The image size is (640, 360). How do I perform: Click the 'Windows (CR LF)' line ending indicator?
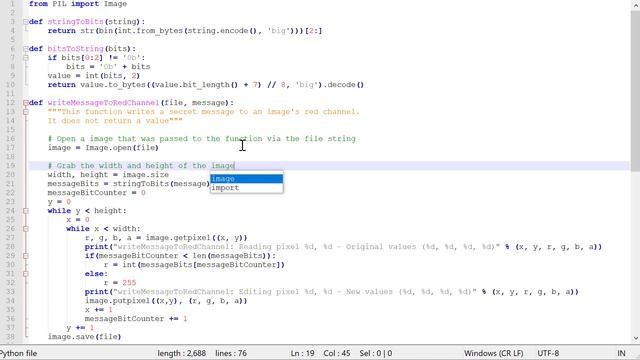493,353
